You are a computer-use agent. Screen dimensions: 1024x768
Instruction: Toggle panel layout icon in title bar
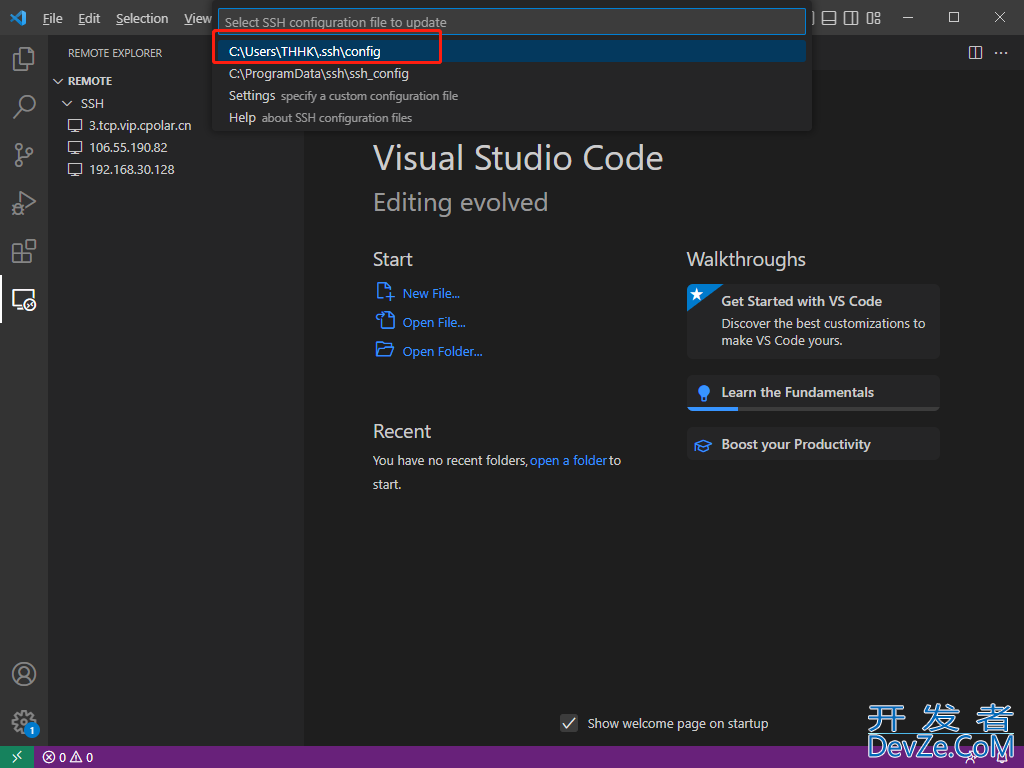point(829,18)
